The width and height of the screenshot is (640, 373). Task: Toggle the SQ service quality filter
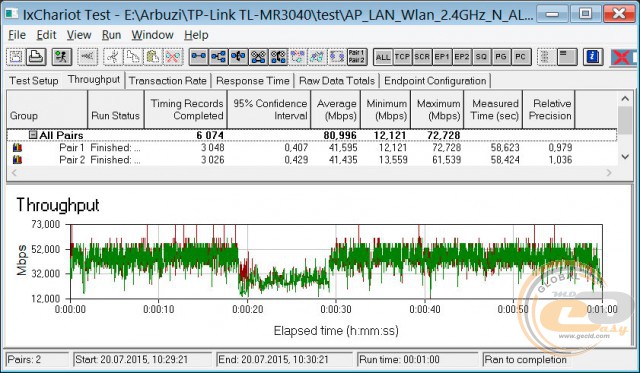[x=481, y=57]
